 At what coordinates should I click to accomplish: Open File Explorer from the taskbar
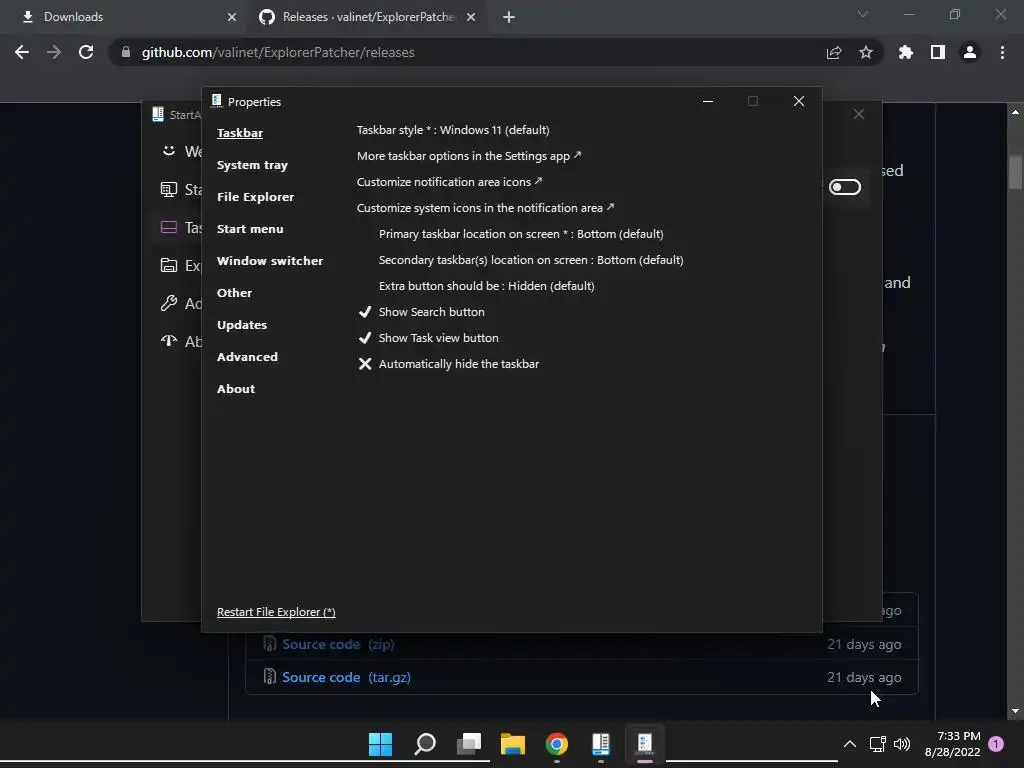[x=513, y=744]
